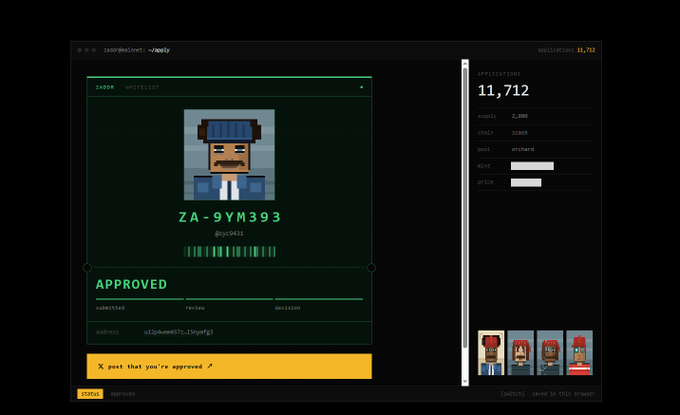The height and width of the screenshot is (415, 680).
Task: Open the dark-skinned red bandana avatar thumbnail
Action: point(550,353)
